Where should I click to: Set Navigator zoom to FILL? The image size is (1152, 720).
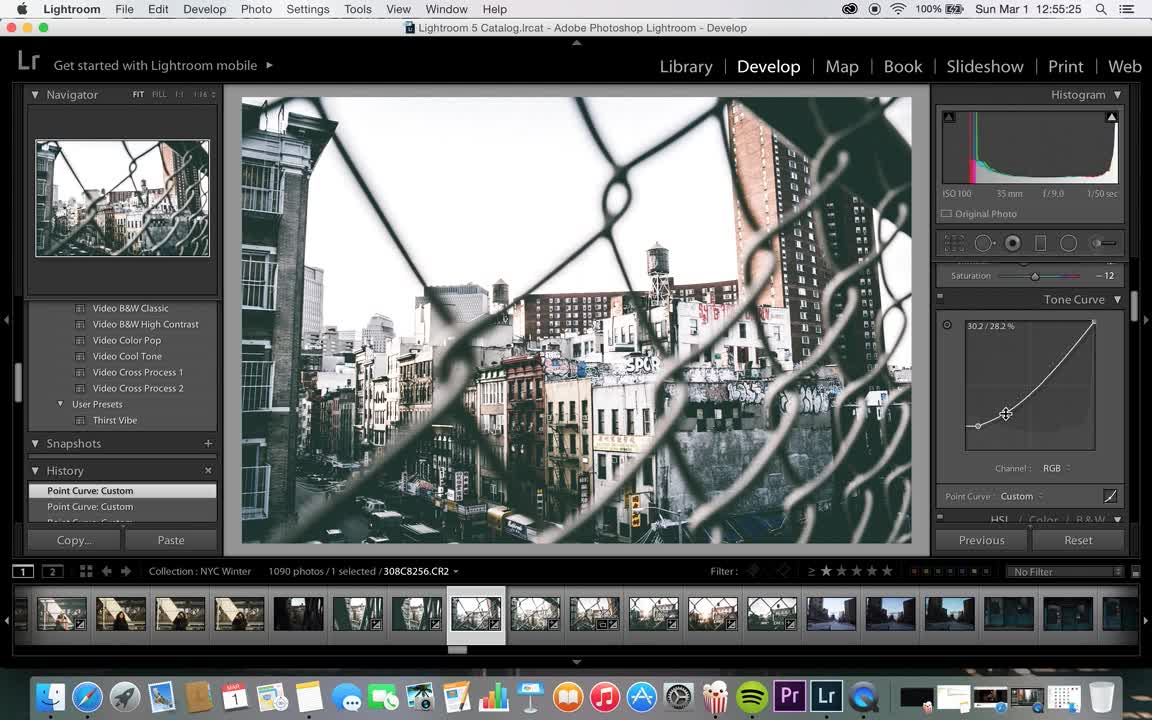pos(159,95)
